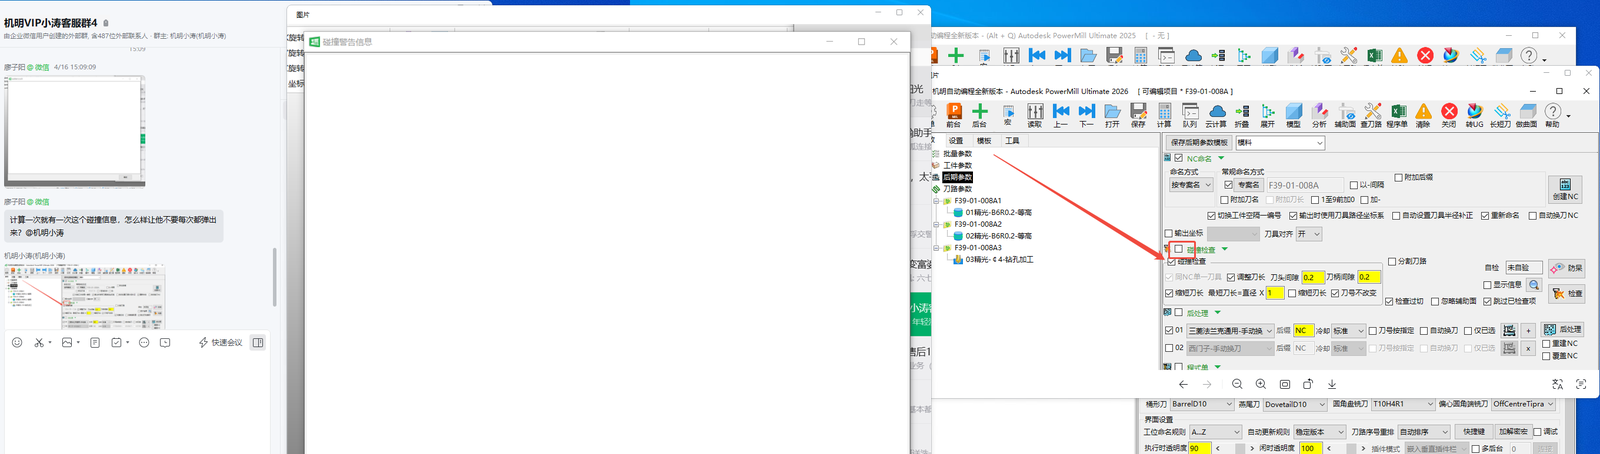Switch to the 工具 tab

(x=1012, y=141)
